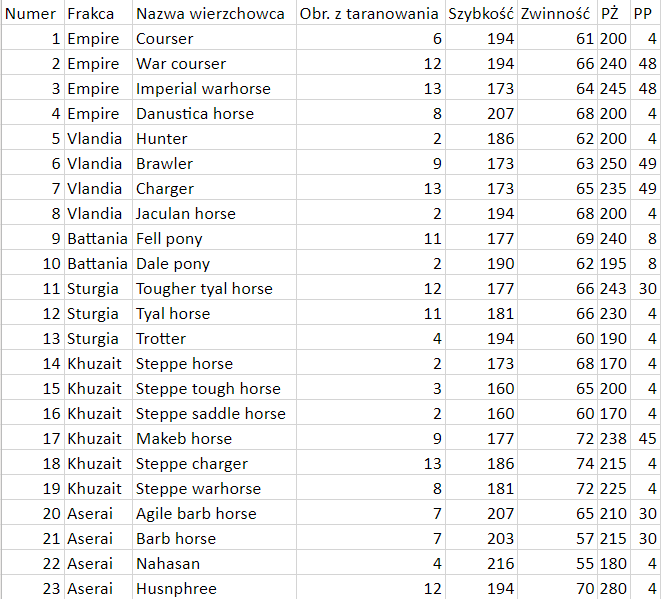Click the "Nazwa wierzchowca" header cell

click(x=210, y=13)
